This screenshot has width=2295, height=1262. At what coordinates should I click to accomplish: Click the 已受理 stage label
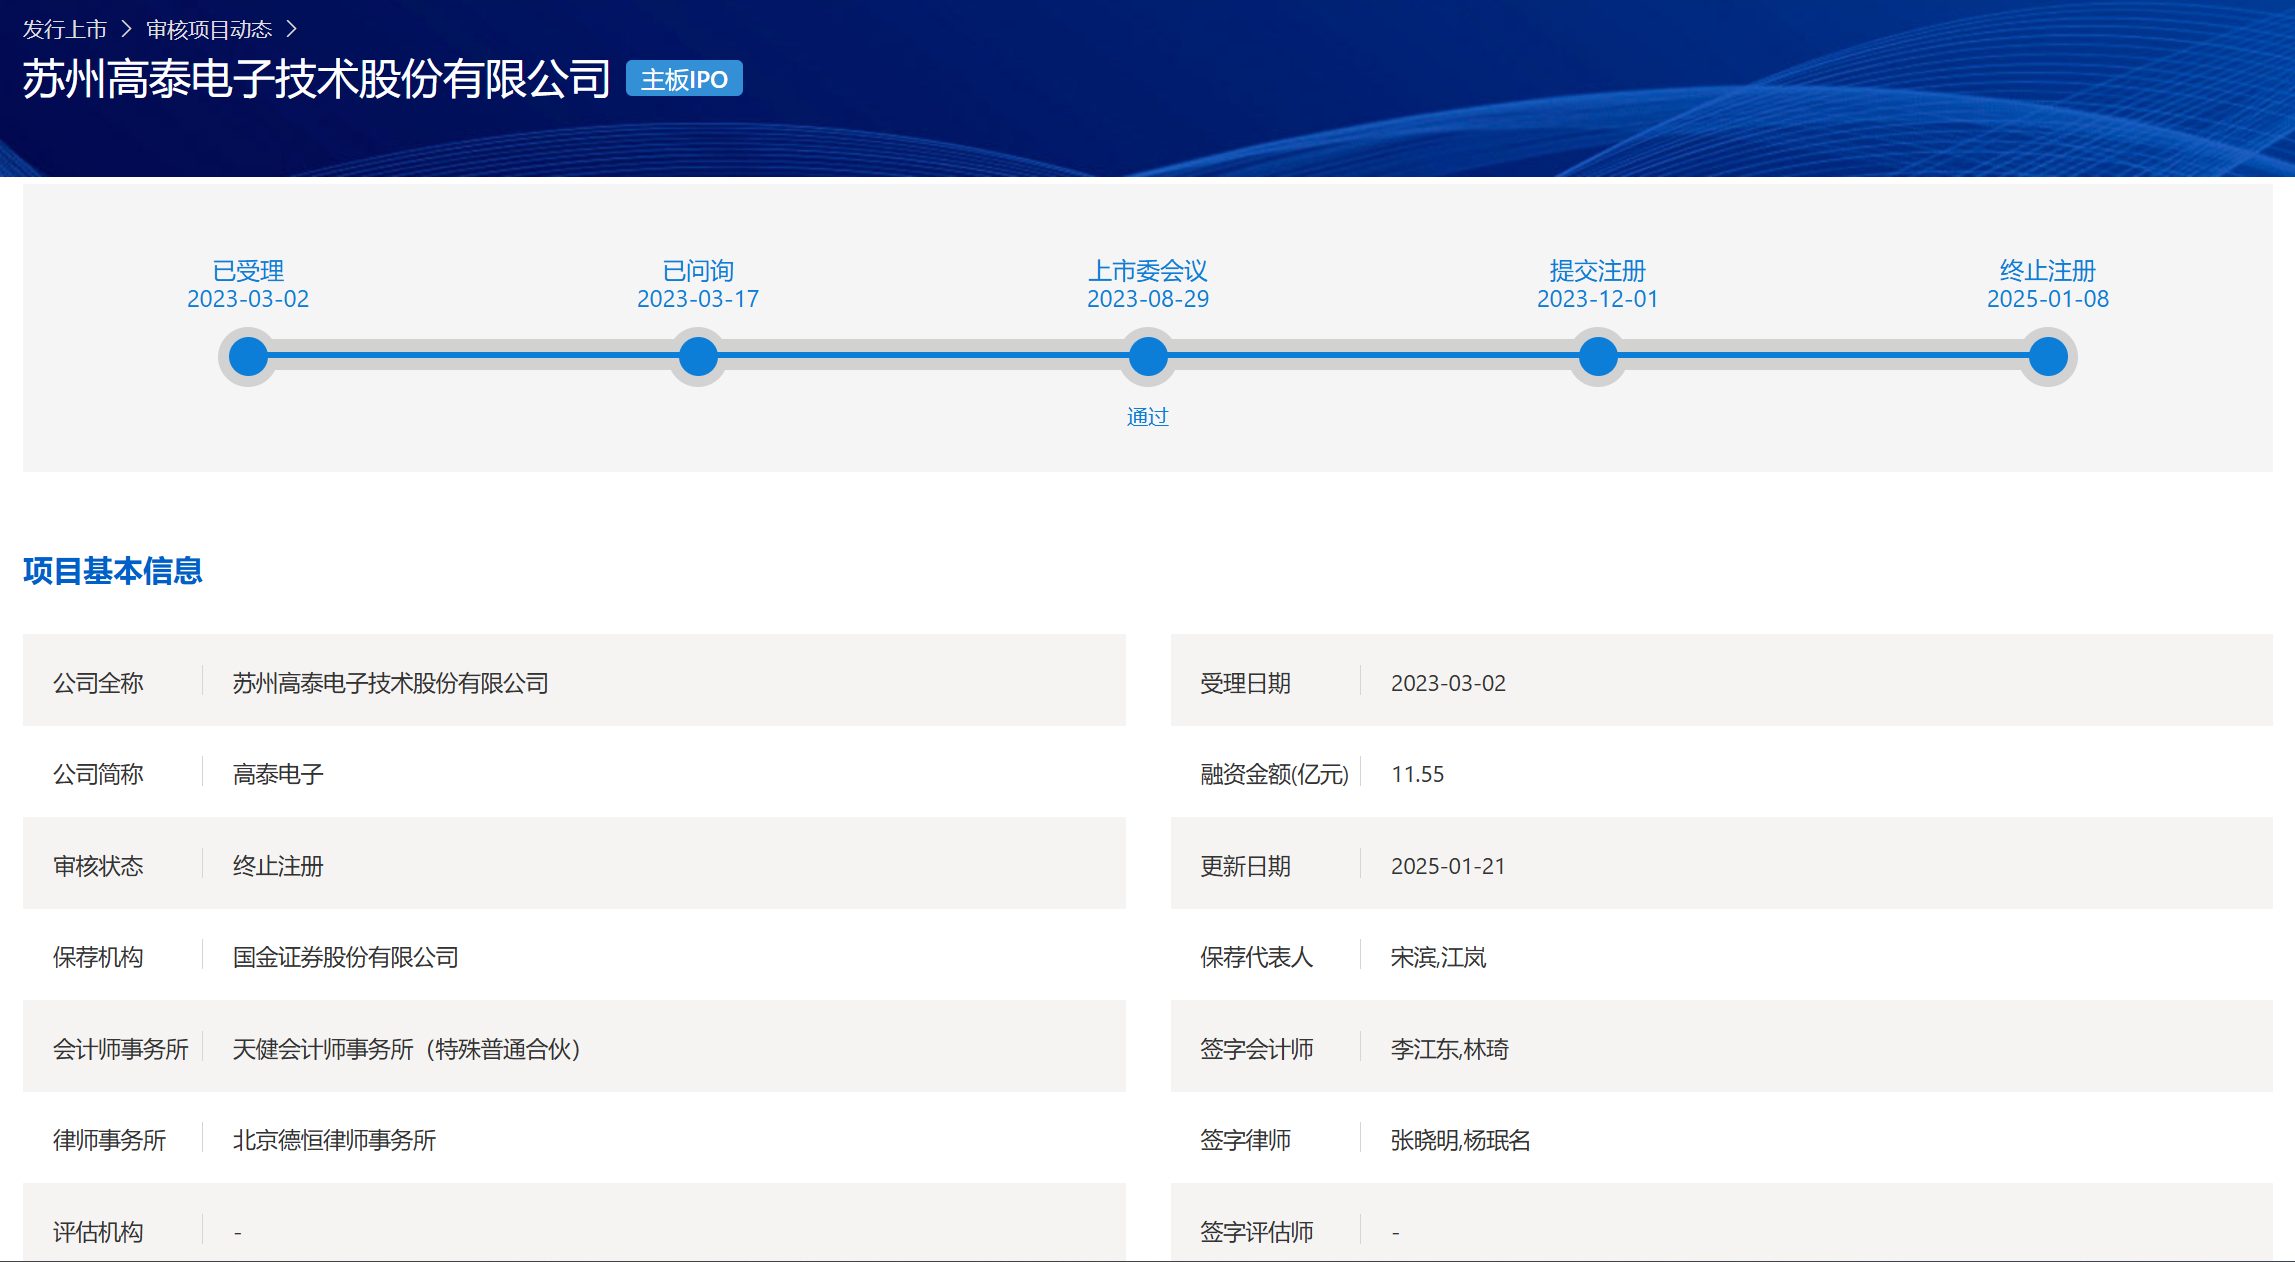tap(248, 271)
